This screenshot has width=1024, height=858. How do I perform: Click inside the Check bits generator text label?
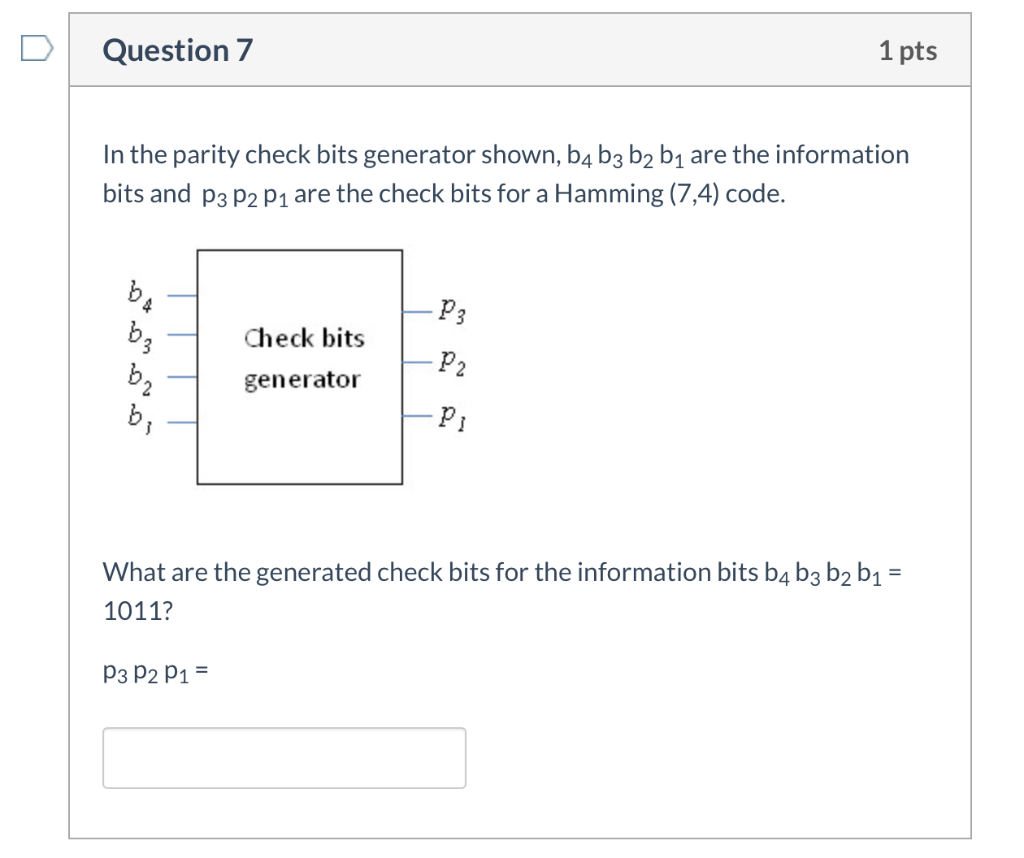(301, 358)
